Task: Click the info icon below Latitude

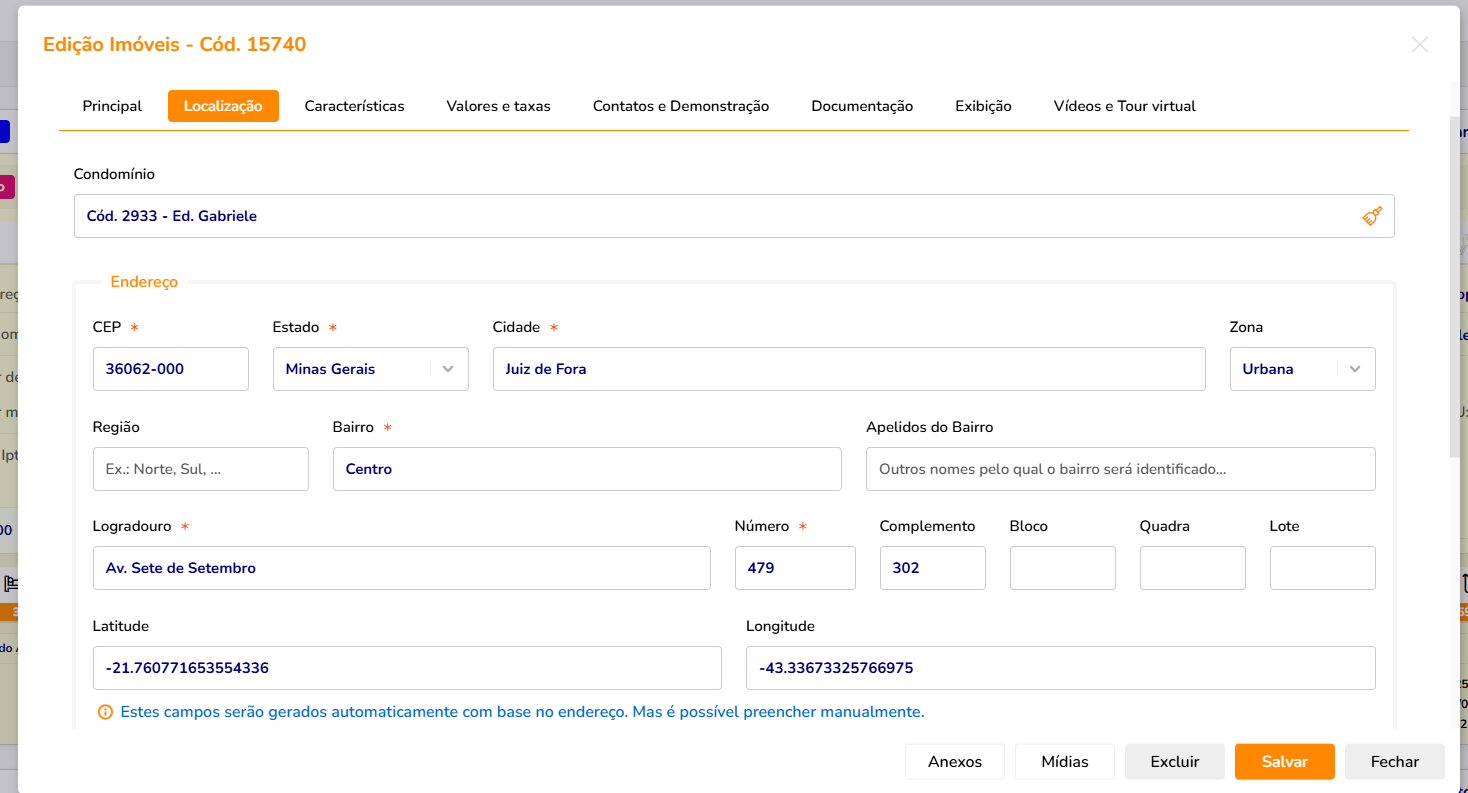Action: [104, 713]
